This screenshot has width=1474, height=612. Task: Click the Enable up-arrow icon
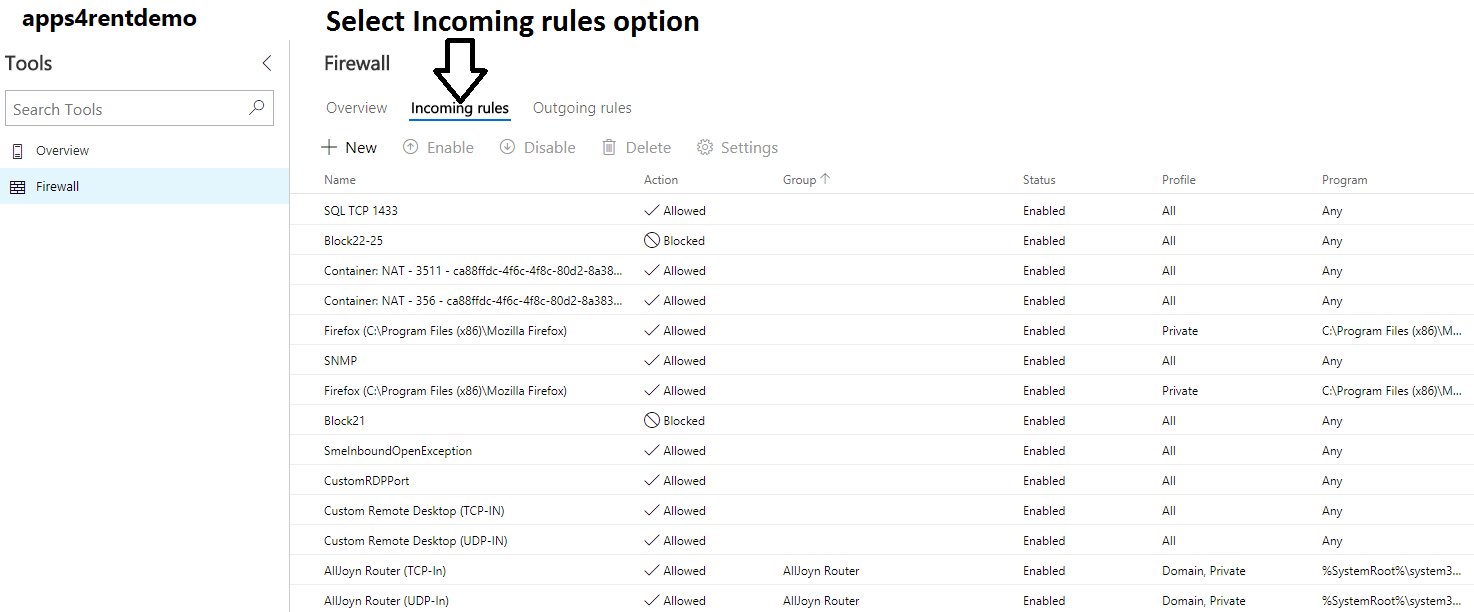410,147
